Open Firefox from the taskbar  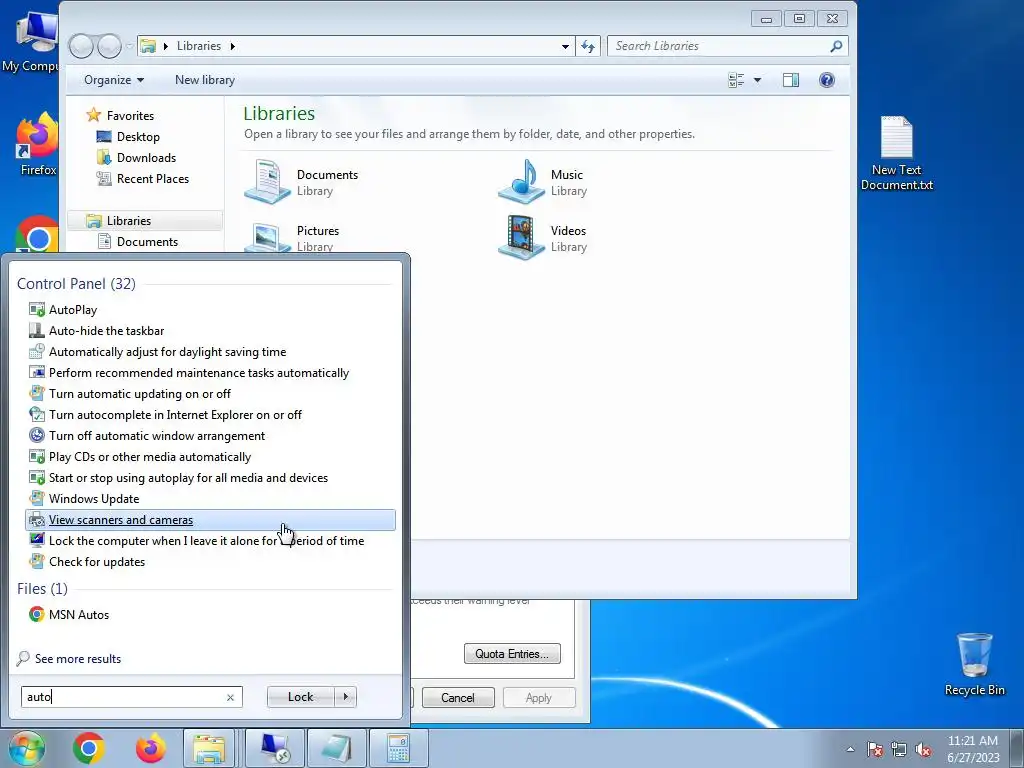[x=150, y=748]
